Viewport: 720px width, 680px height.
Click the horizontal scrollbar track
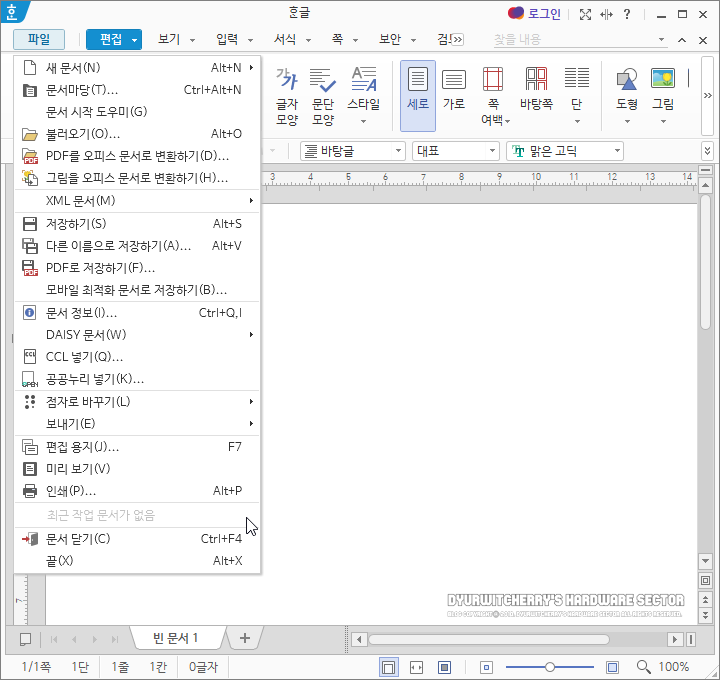point(517,639)
